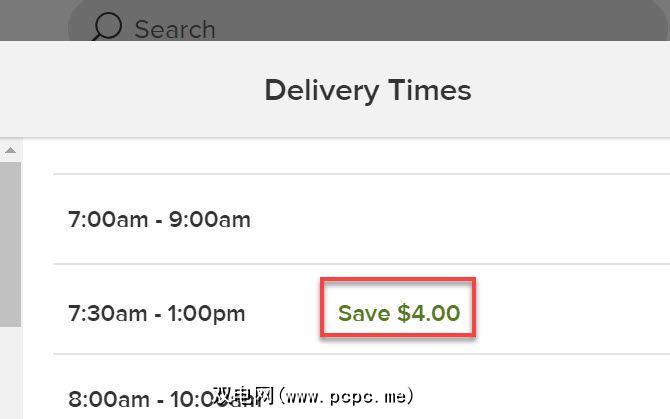This screenshot has width=670, height=419.
Task: Choose the 7:30am - 1:00pm delivery window
Action: click(x=156, y=313)
